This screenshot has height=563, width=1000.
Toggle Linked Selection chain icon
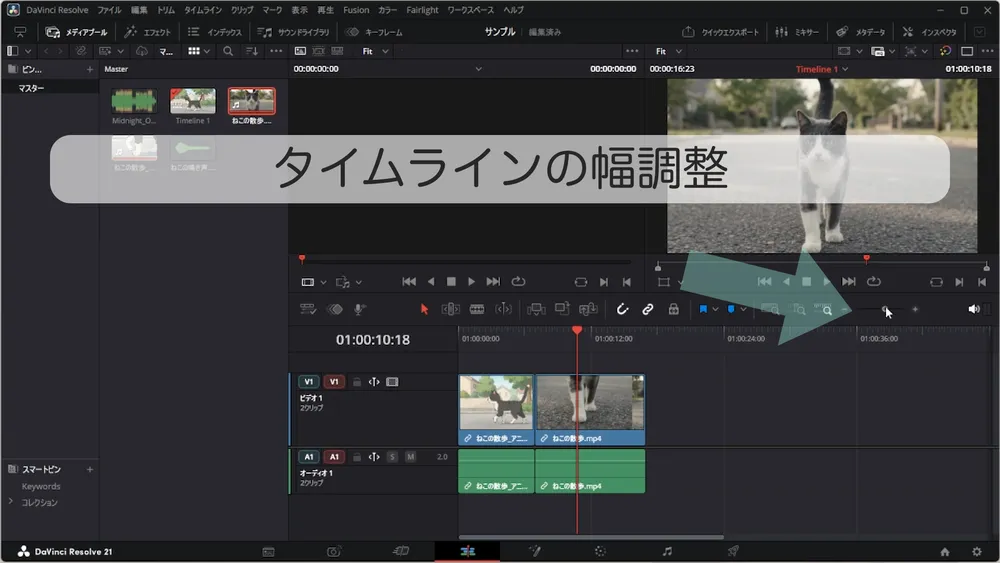pos(647,309)
